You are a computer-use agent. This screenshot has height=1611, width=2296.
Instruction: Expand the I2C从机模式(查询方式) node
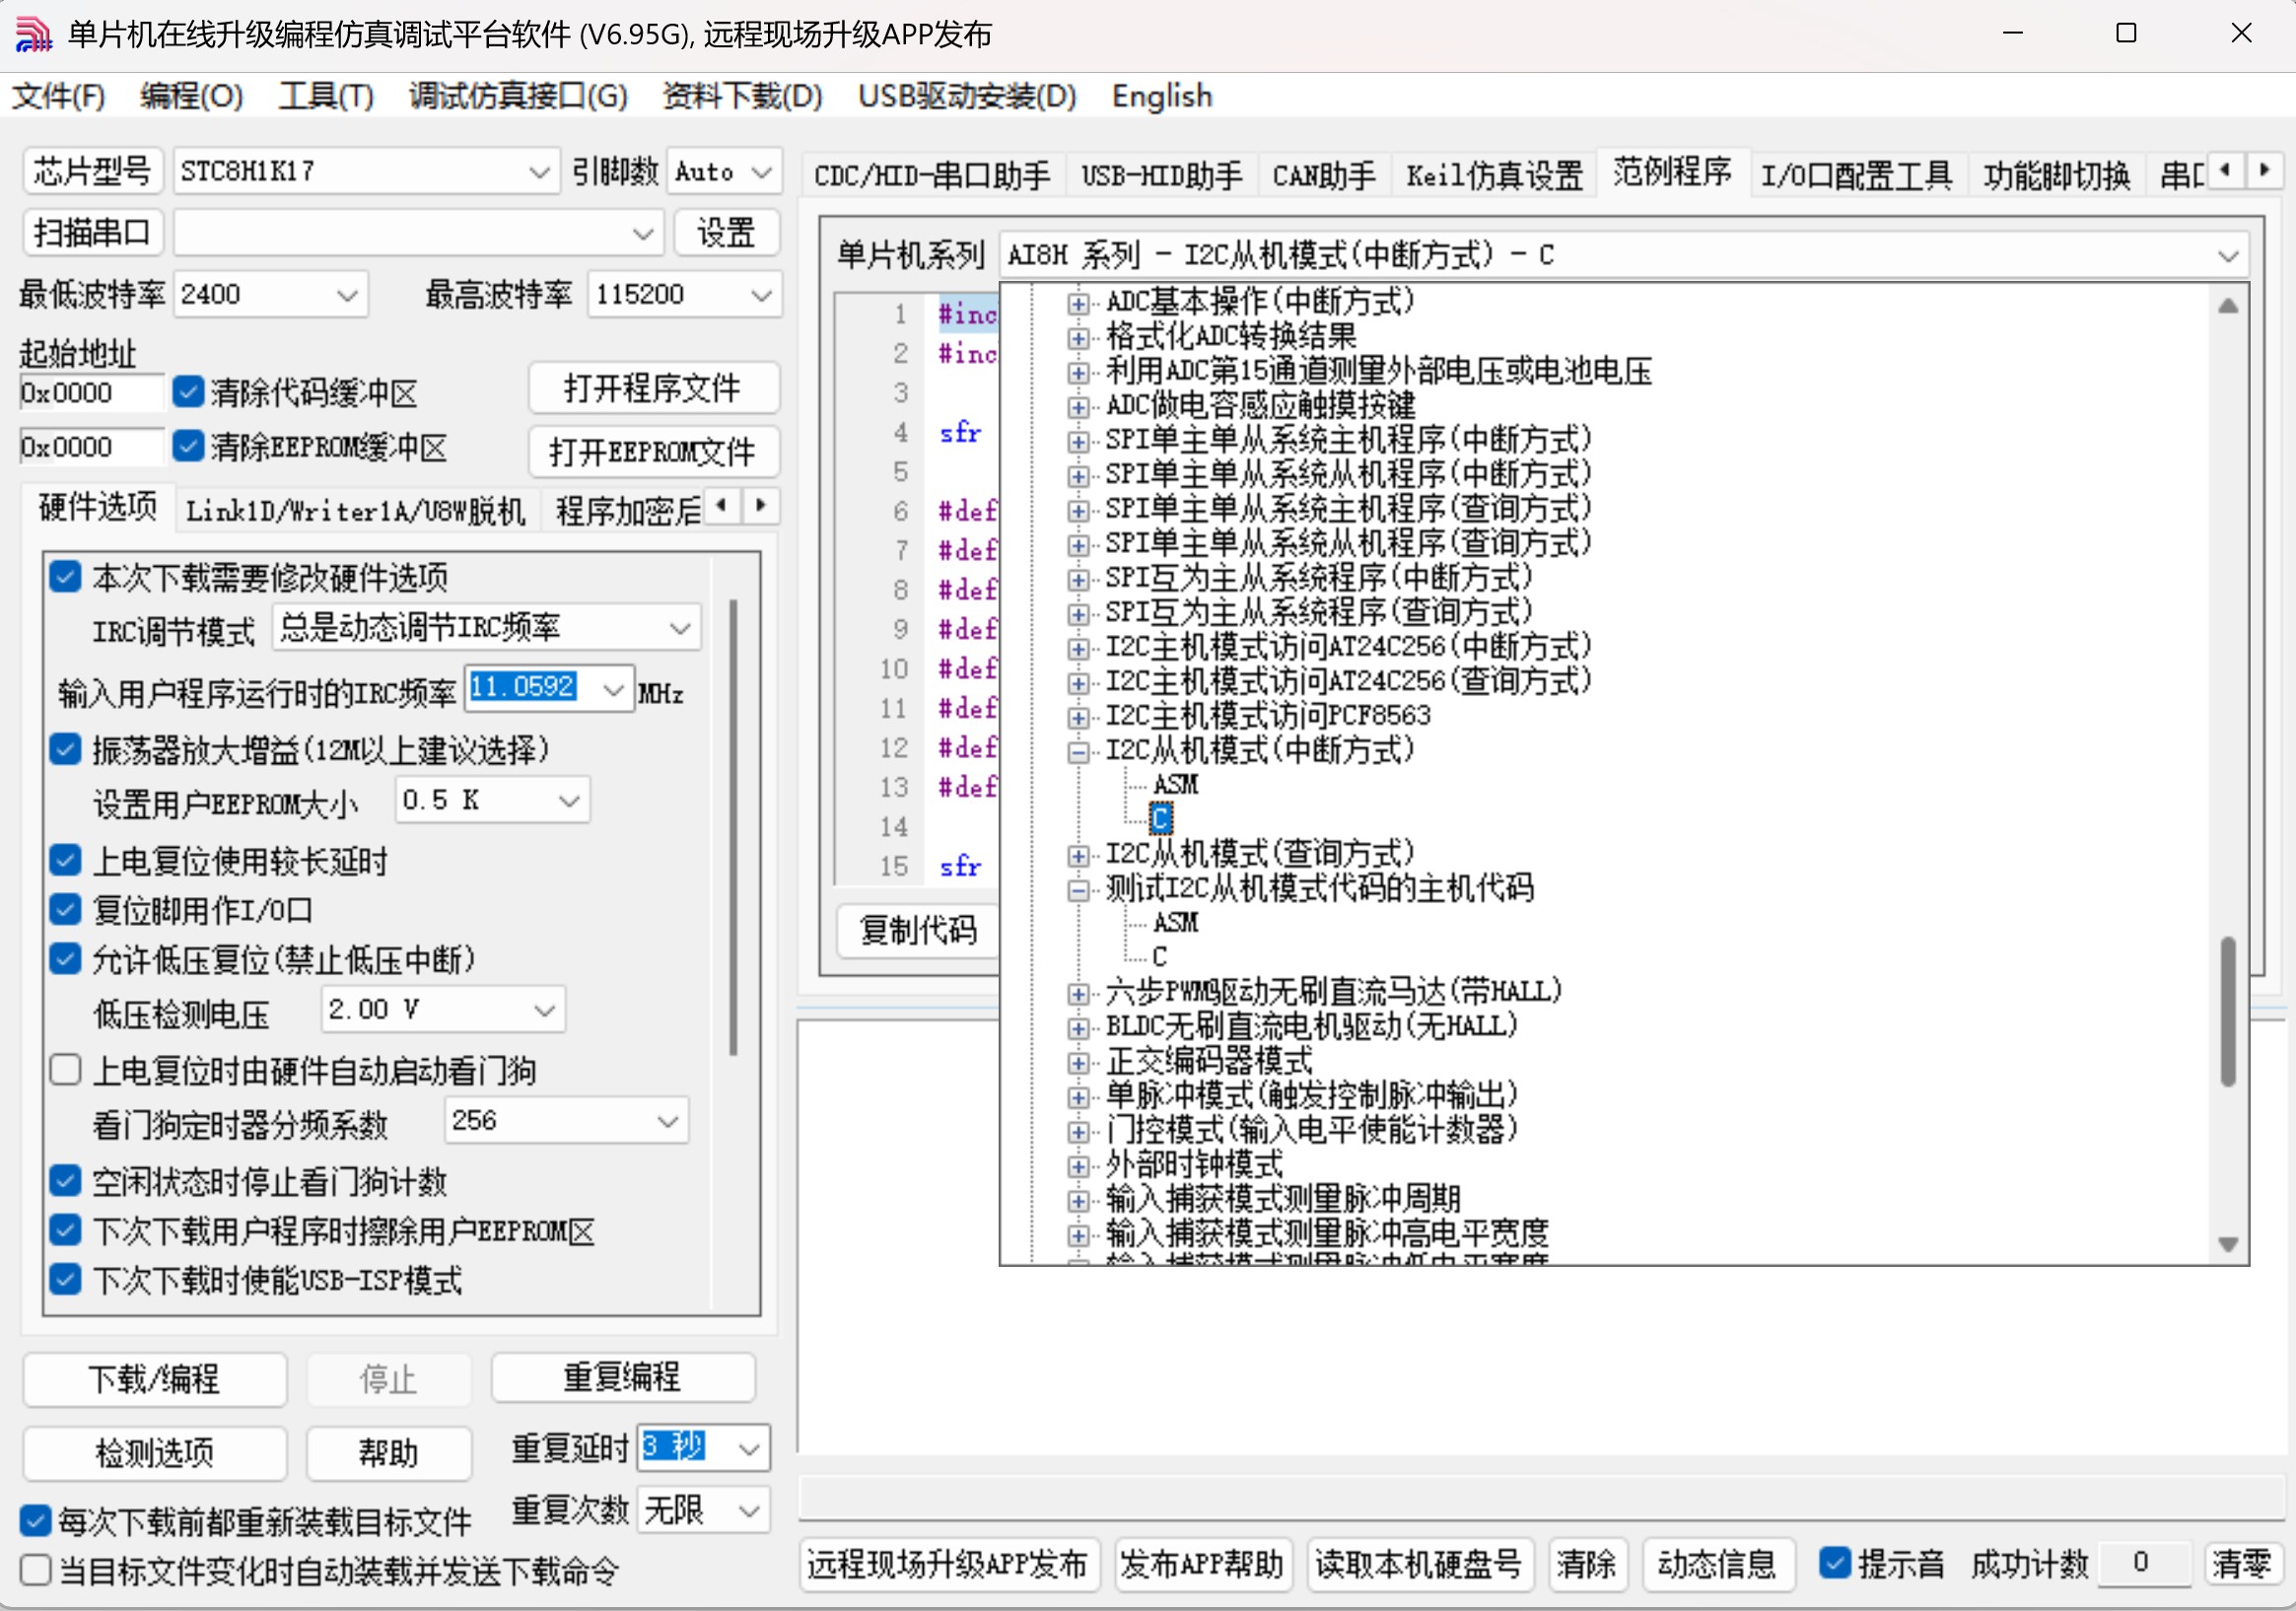pos(1078,856)
